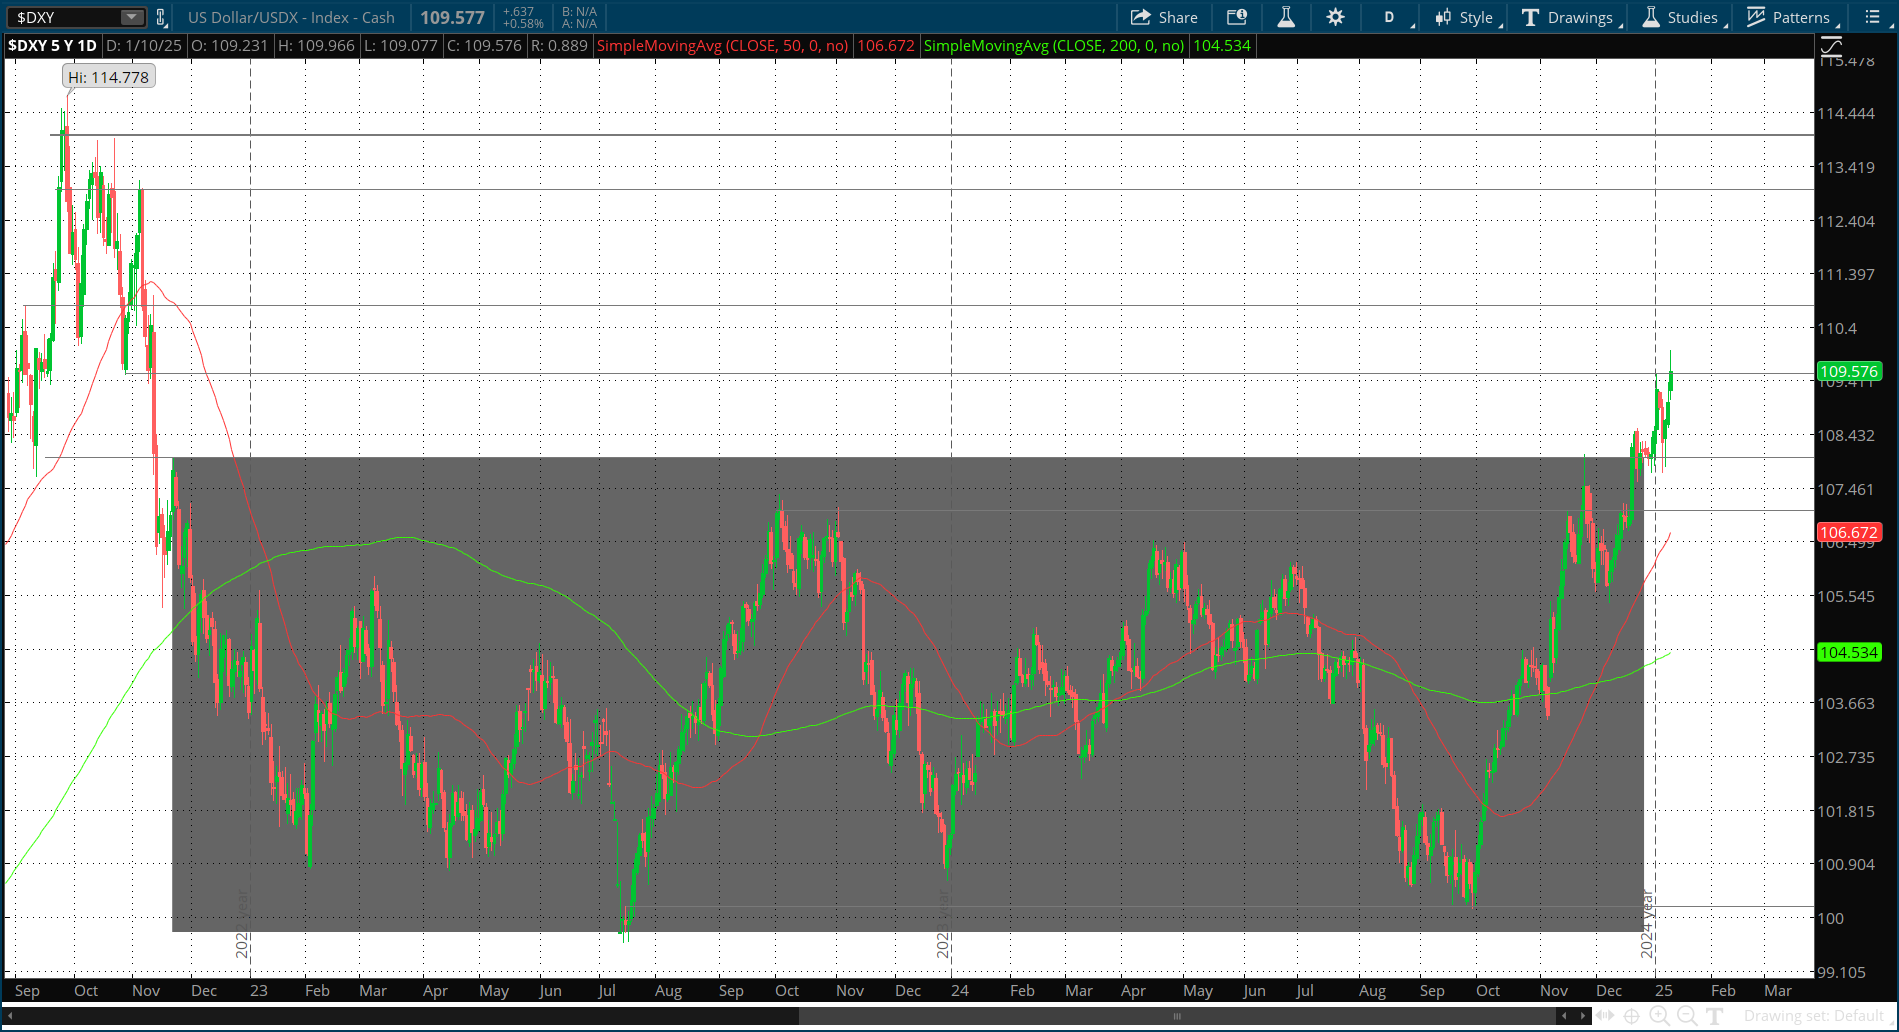The image size is (1899, 1032).
Task: Click scroll left arrow on time scrollbar
Action: [1565, 1016]
